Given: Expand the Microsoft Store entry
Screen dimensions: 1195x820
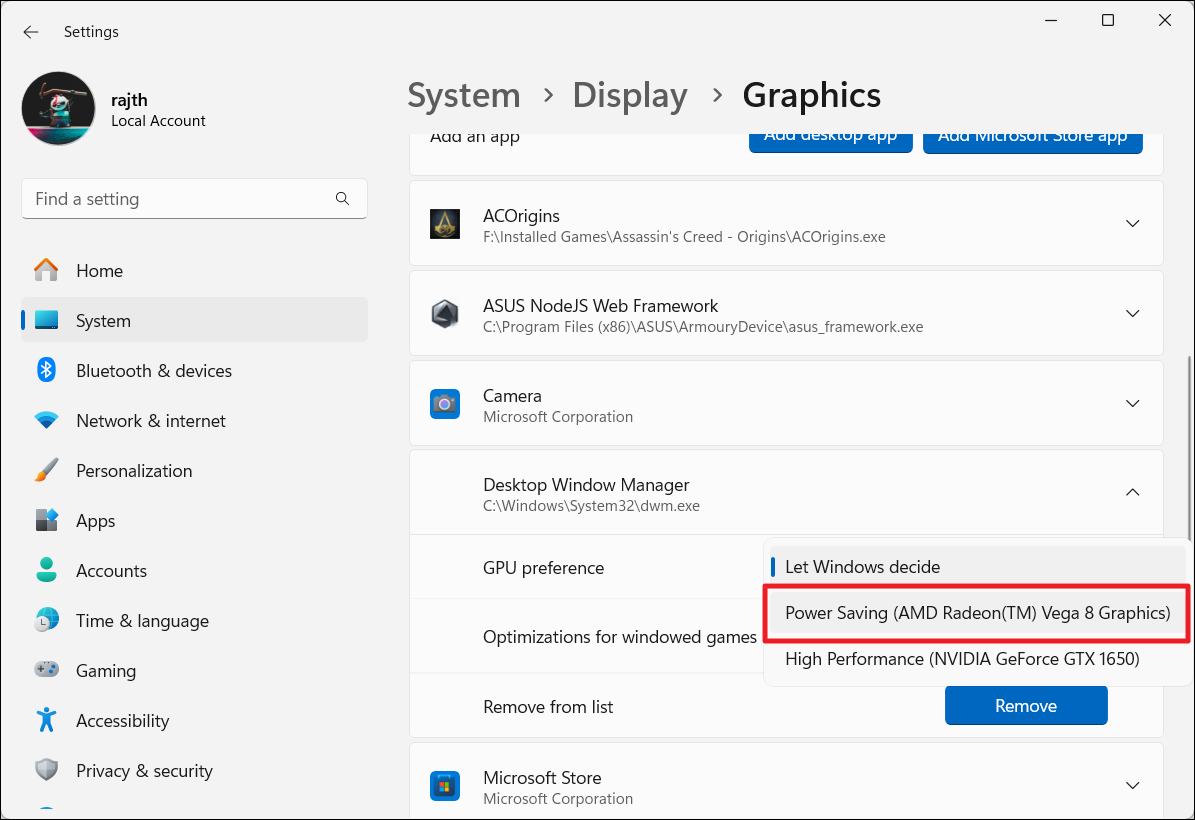Looking at the screenshot, I should [x=1132, y=786].
